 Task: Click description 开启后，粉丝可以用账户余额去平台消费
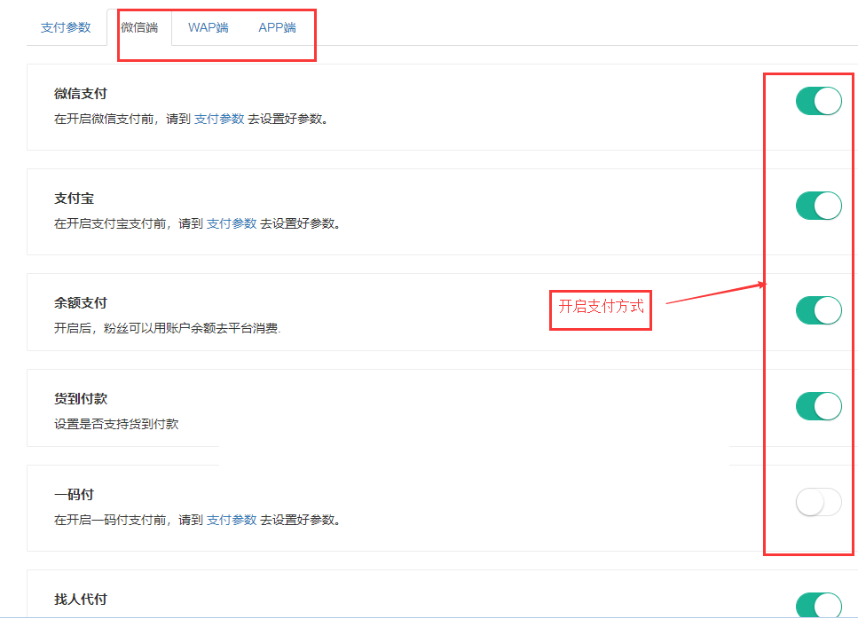[167, 328]
